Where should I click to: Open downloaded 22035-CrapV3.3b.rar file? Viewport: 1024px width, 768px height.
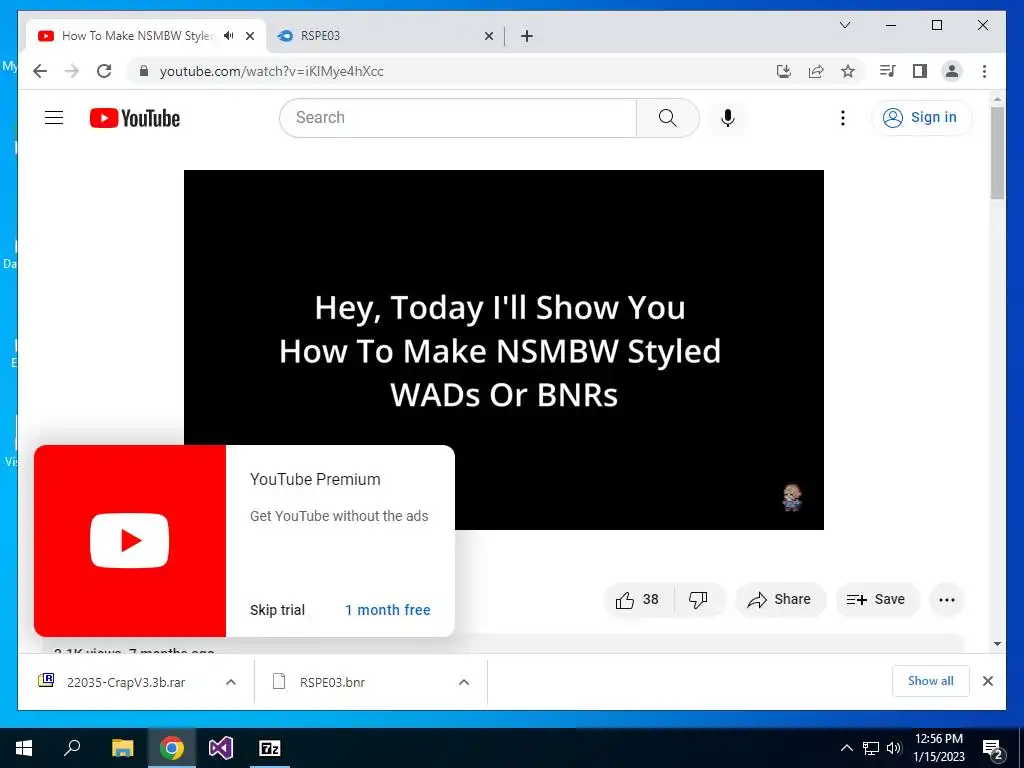[x=126, y=682]
